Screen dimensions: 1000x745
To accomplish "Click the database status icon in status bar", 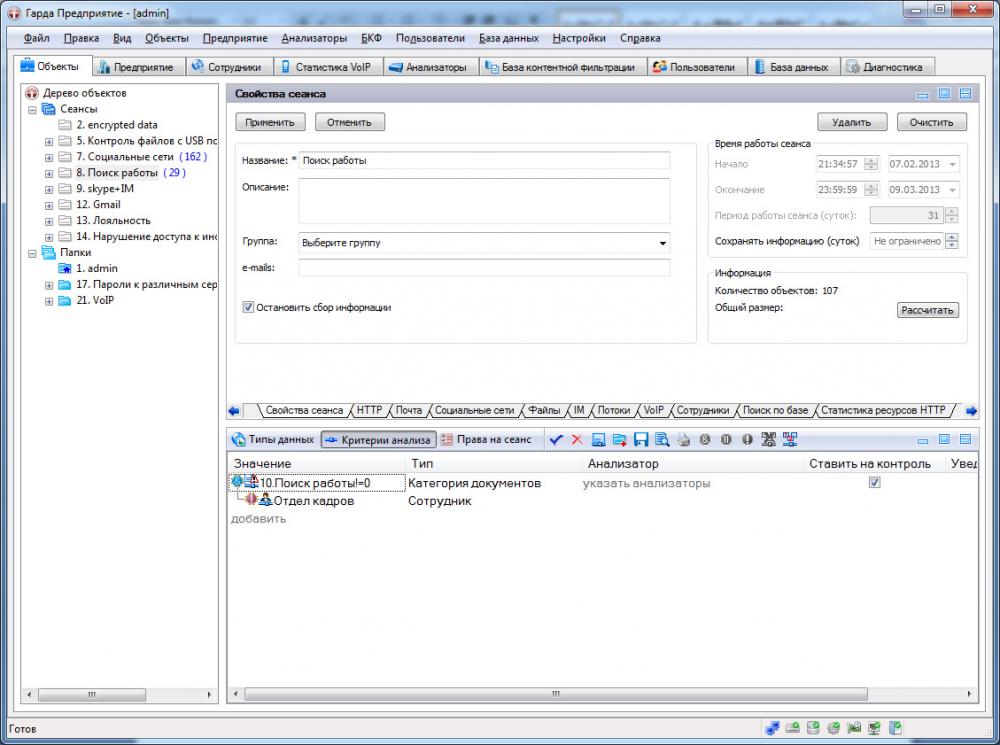I will point(813,728).
